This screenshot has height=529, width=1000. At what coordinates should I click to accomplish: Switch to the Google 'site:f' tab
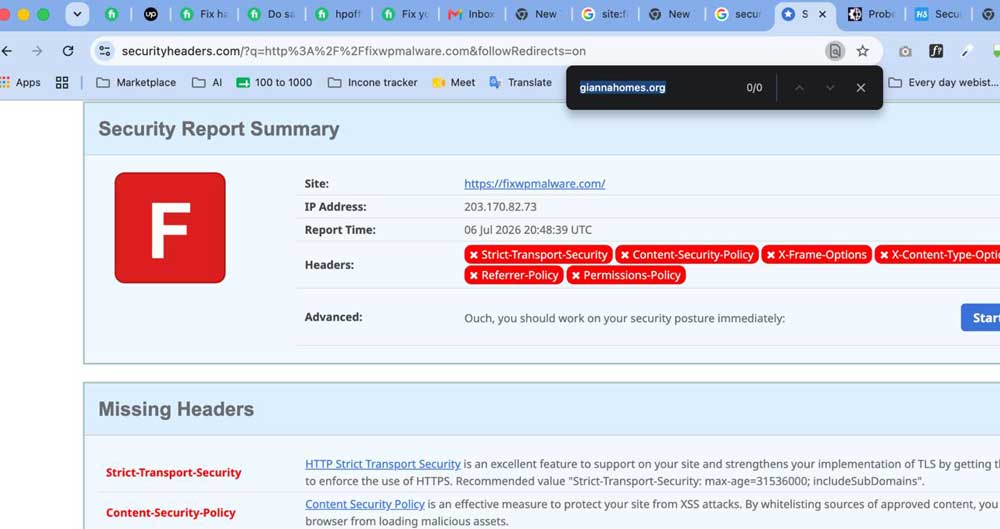tap(605, 14)
